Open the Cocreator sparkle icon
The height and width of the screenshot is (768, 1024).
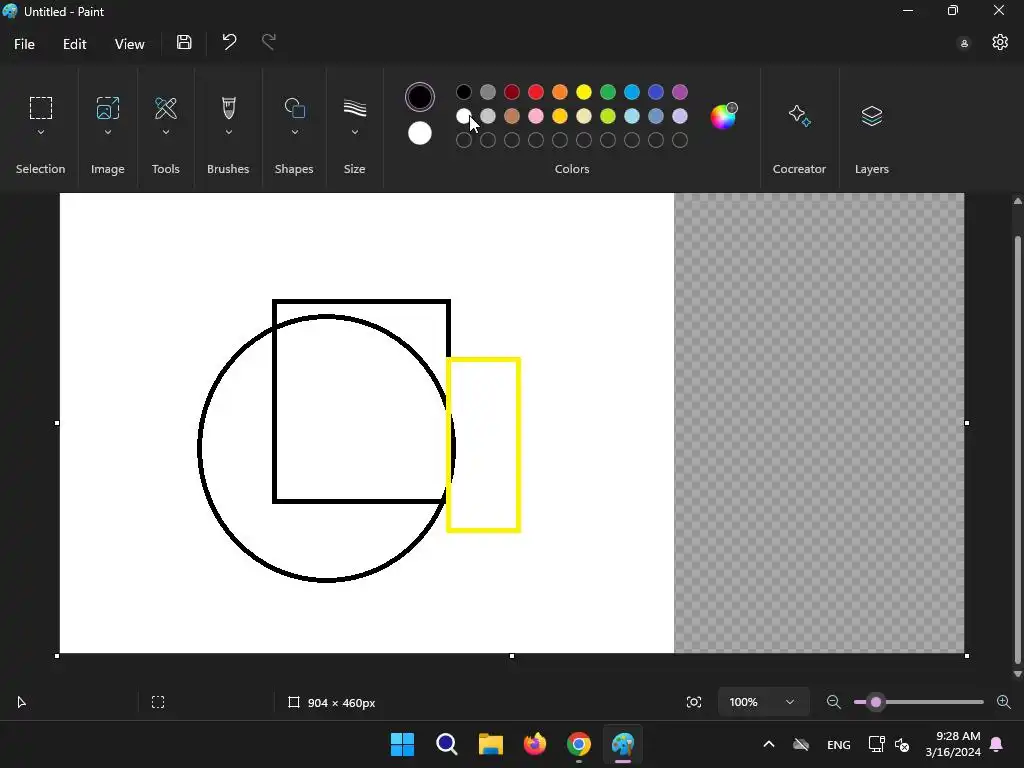click(x=799, y=116)
